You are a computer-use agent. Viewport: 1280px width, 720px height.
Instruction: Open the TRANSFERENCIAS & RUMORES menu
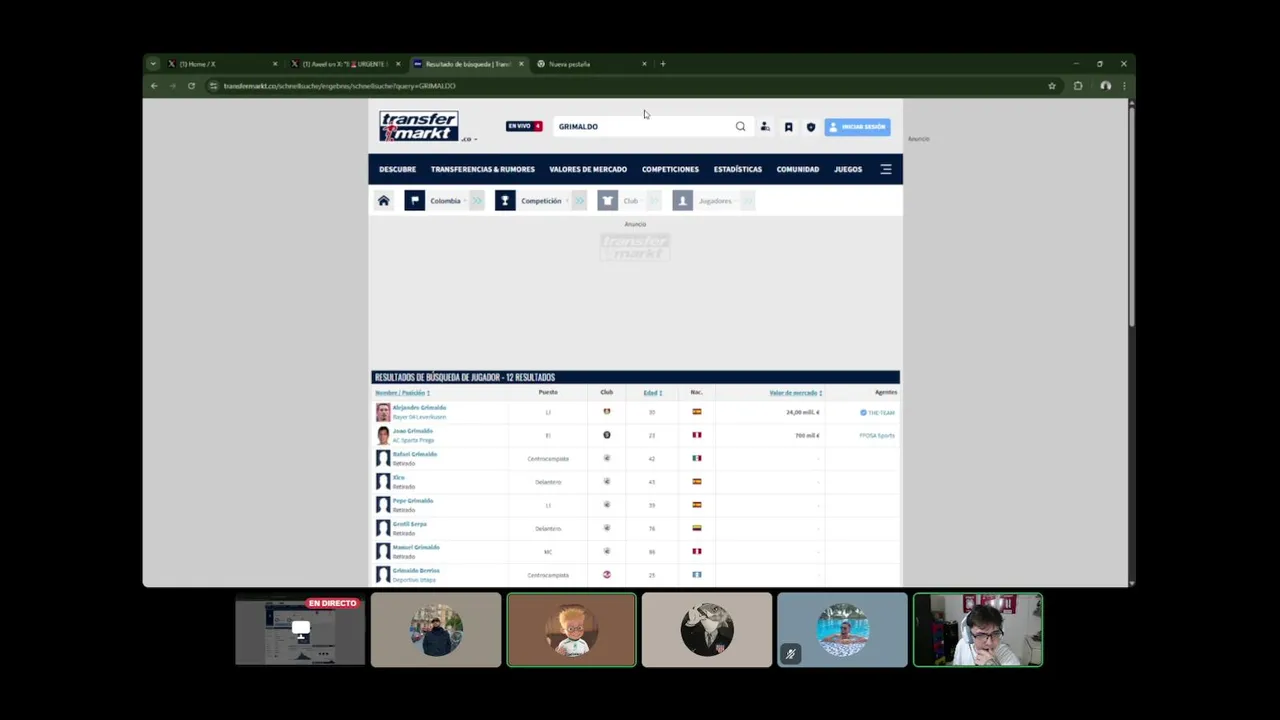tap(482, 169)
